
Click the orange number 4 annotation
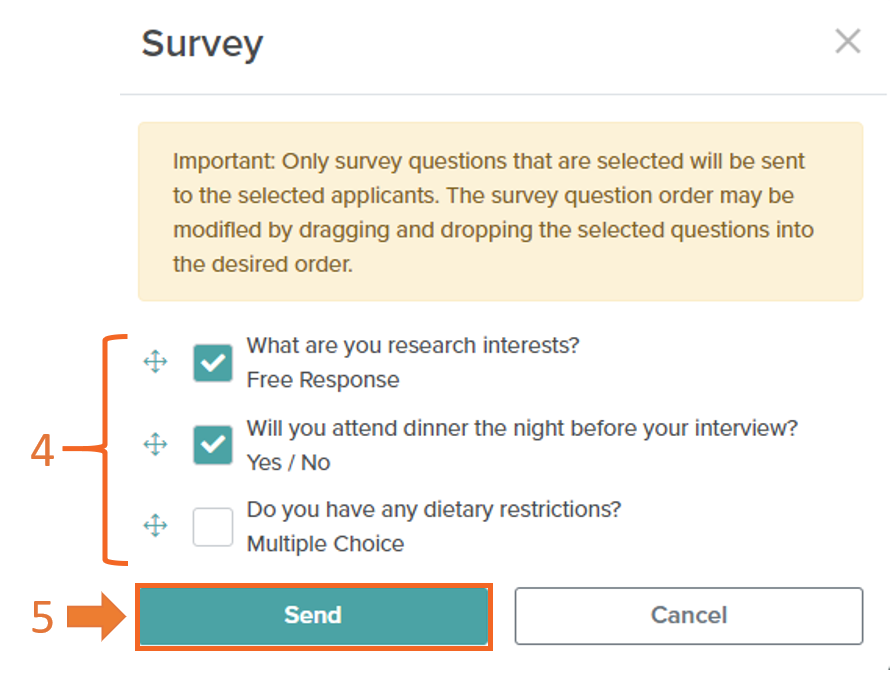click(43, 451)
